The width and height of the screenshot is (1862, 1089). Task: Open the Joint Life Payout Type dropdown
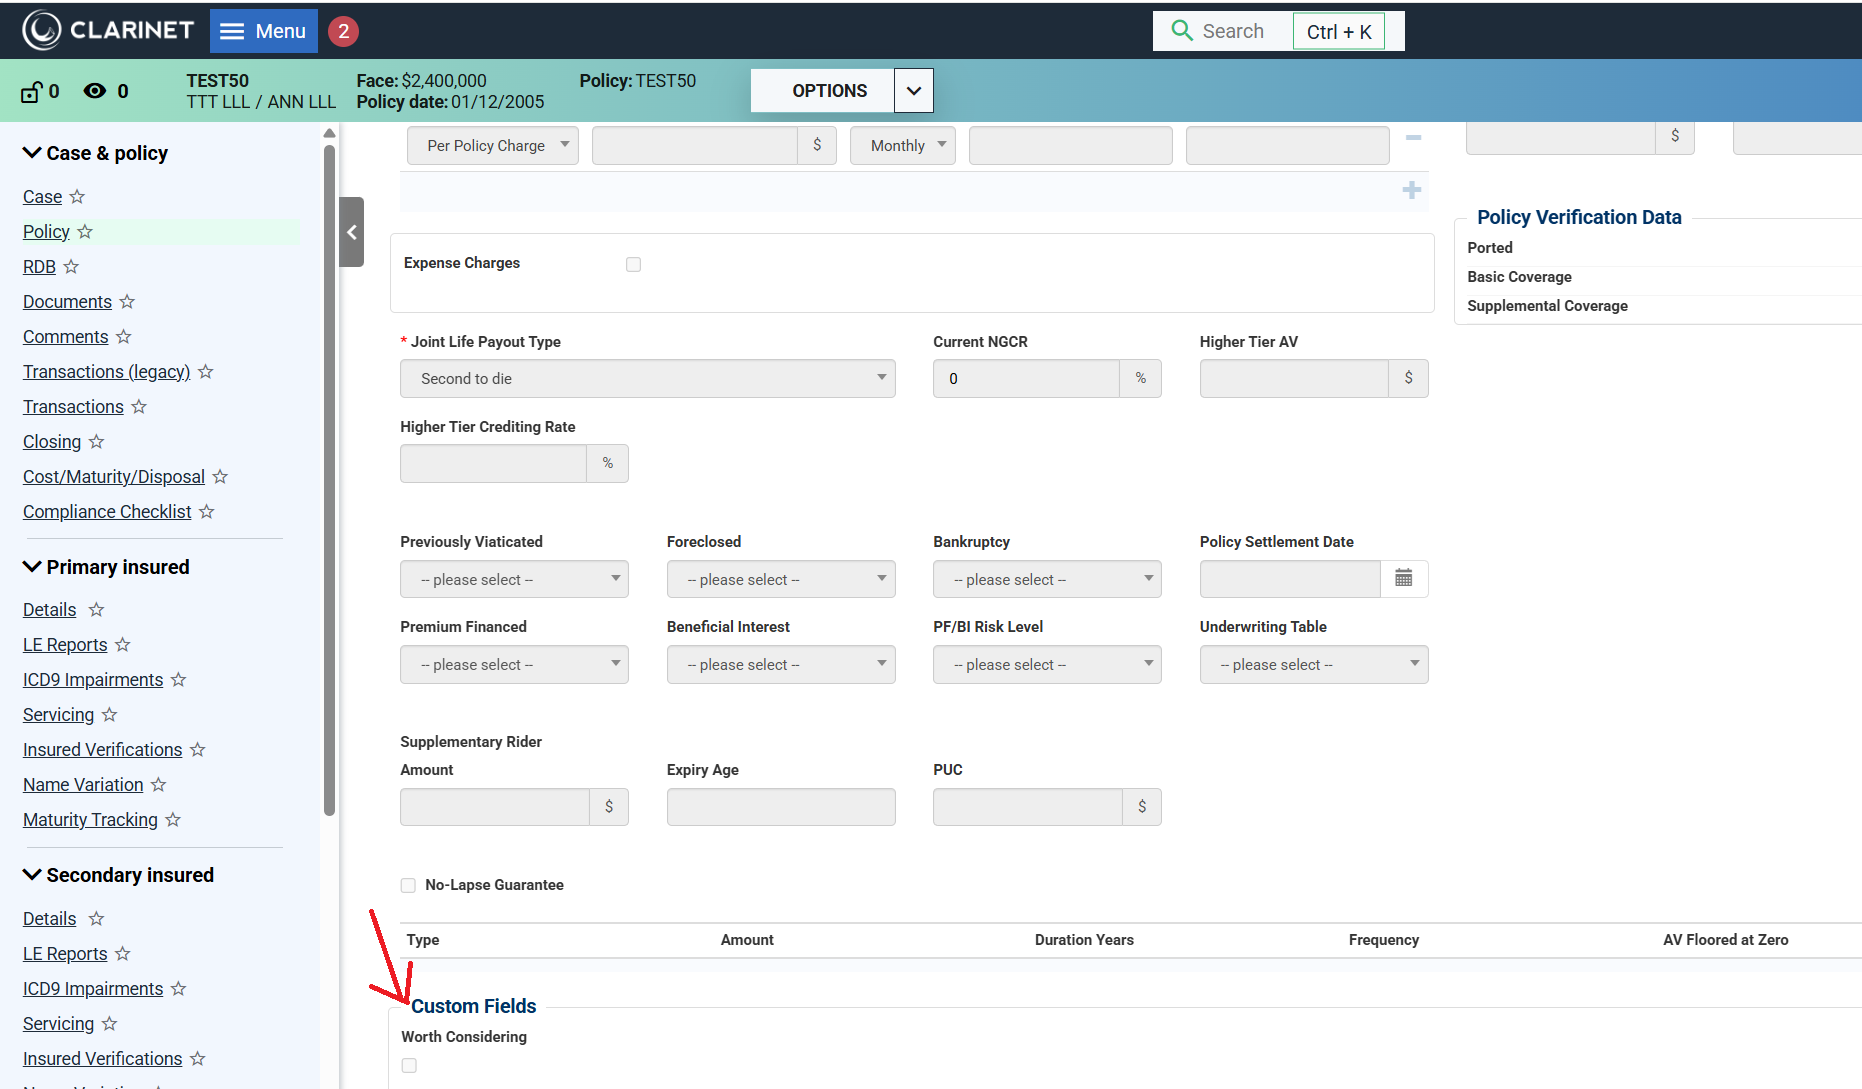click(x=647, y=379)
